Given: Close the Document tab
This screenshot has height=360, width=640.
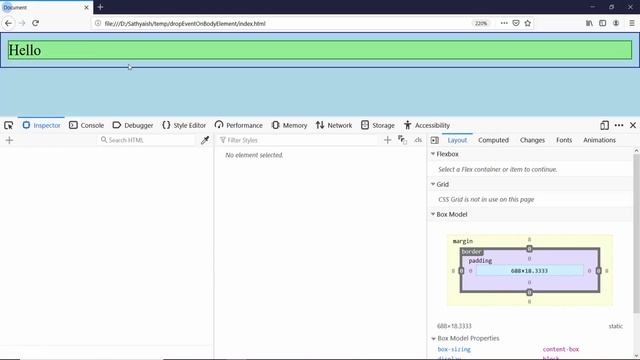Looking at the screenshot, I should tap(86, 7).
